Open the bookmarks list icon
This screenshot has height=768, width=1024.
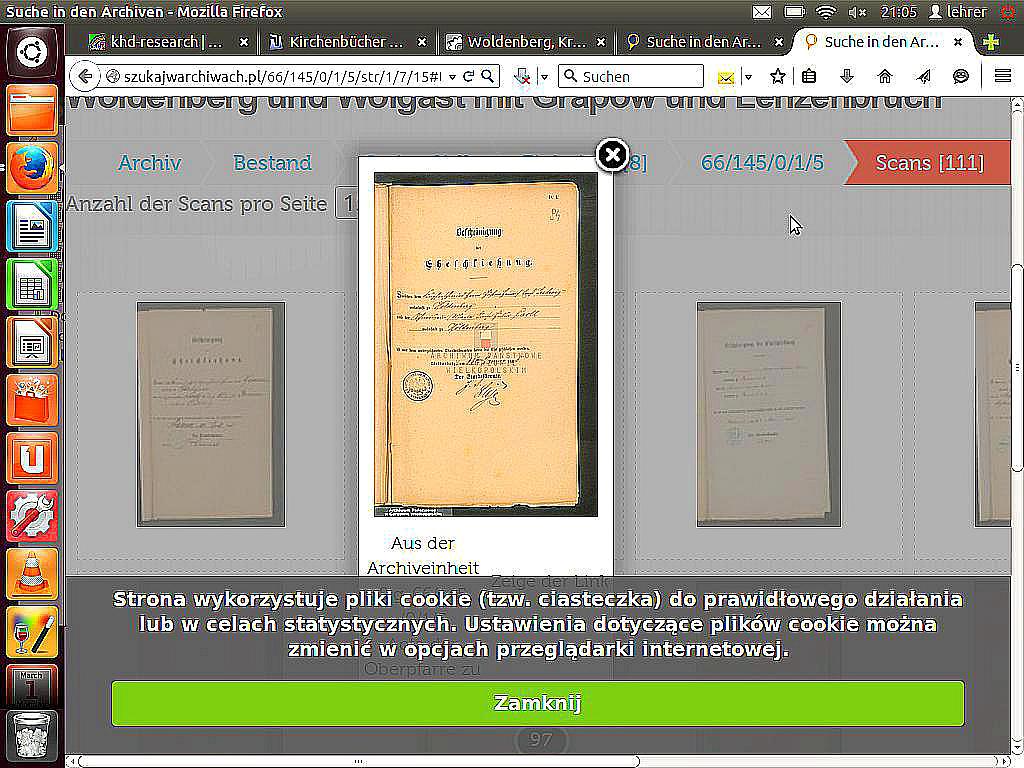point(810,76)
